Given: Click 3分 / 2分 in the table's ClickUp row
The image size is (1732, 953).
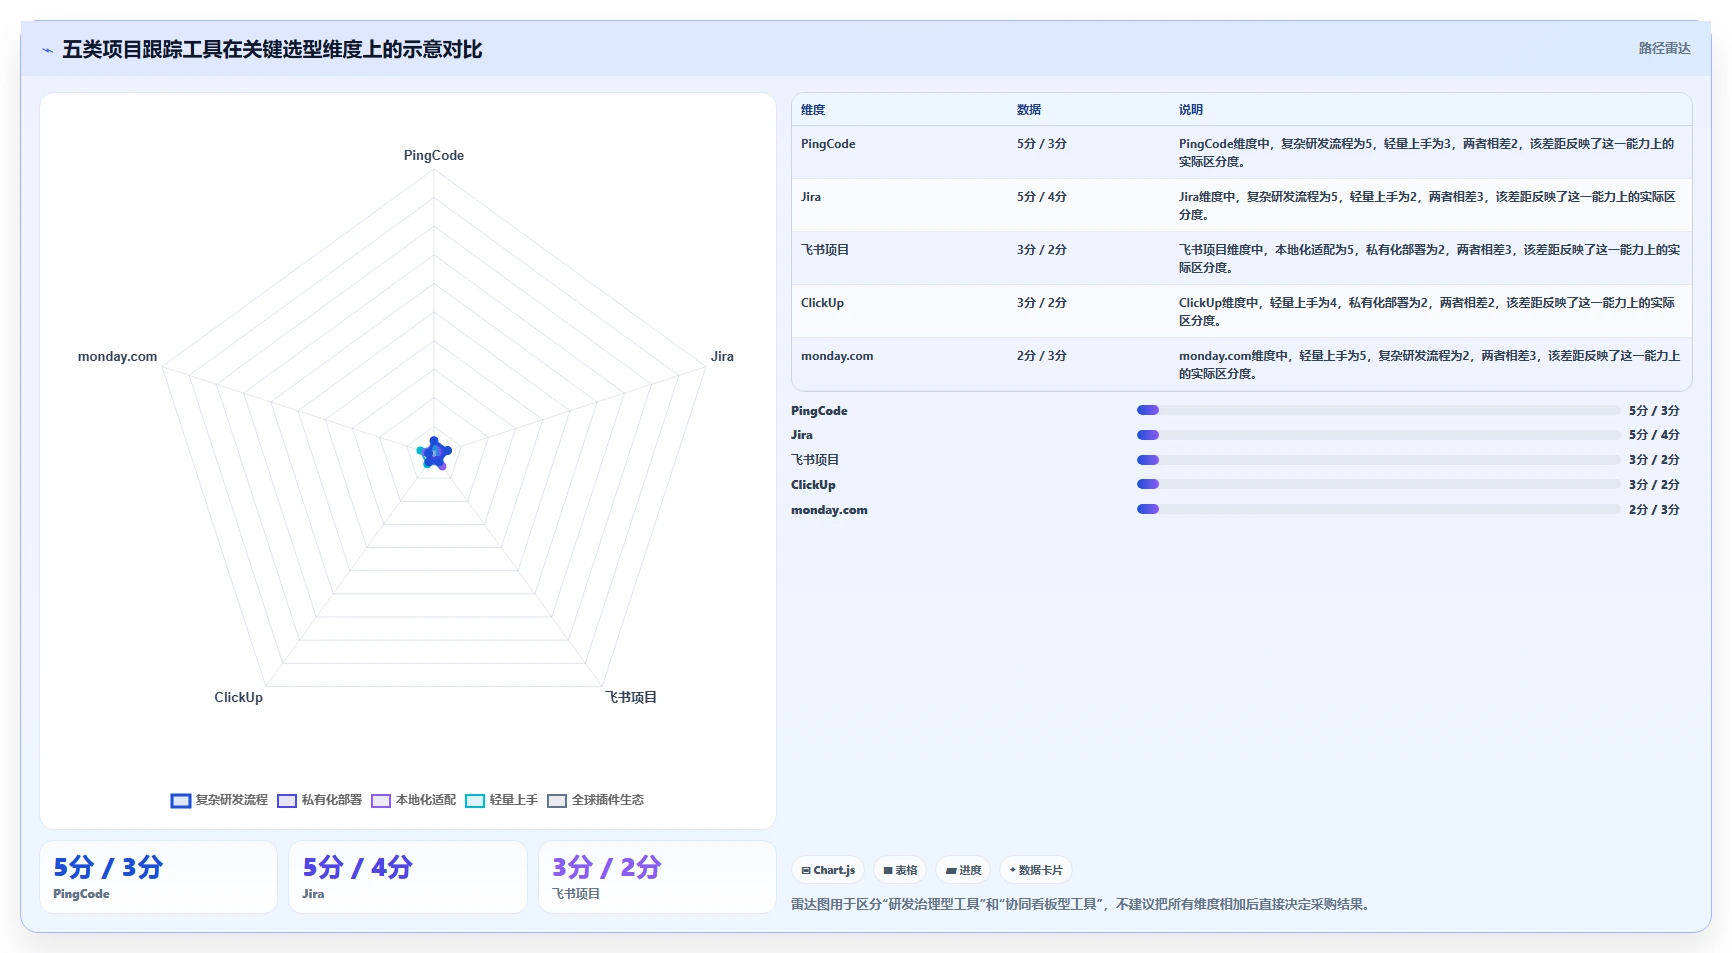Looking at the screenshot, I should 1042,303.
